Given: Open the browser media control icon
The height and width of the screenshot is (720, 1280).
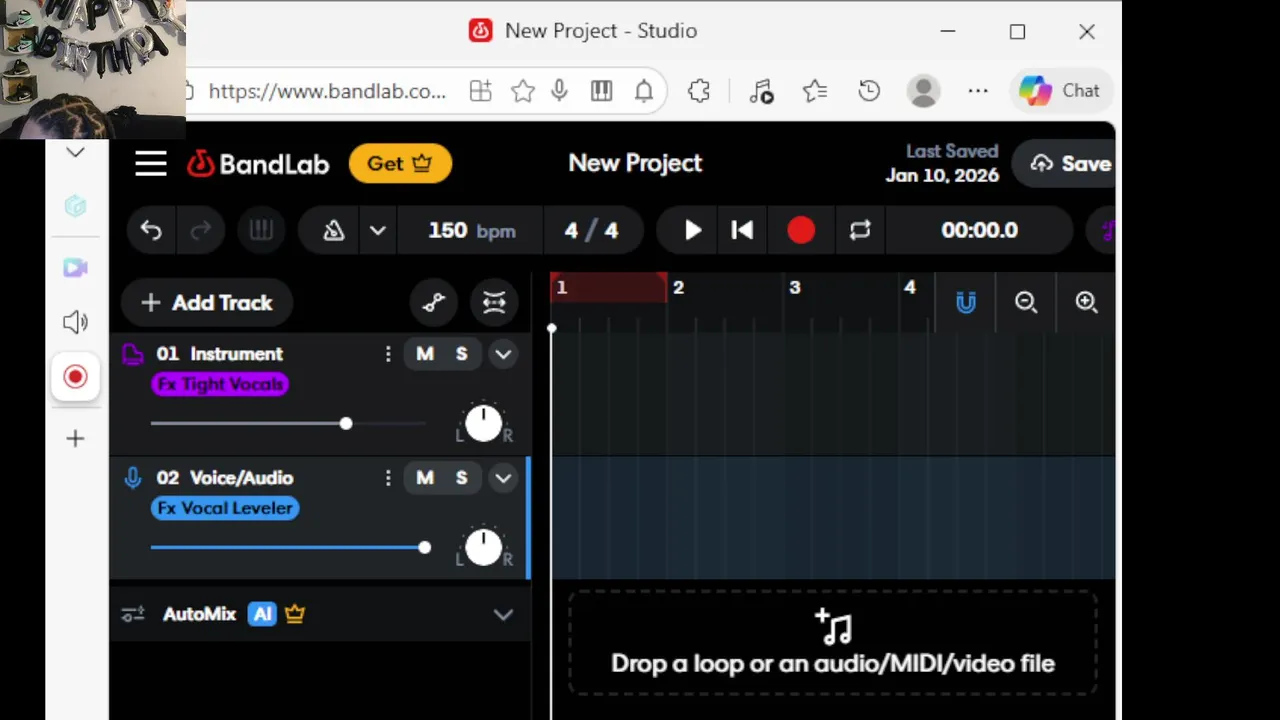Looking at the screenshot, I should [762, 91].
